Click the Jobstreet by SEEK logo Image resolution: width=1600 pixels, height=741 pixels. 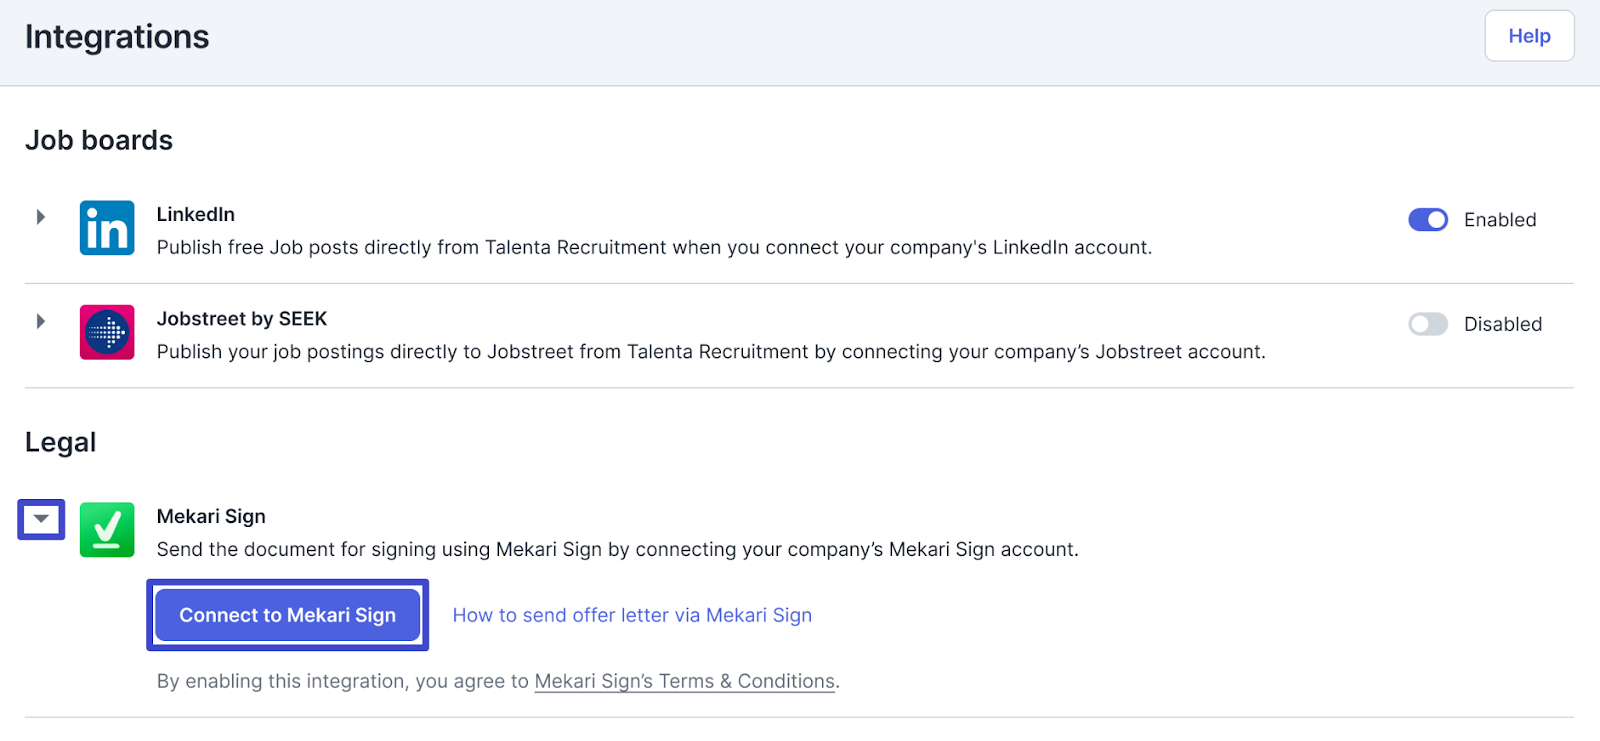(107, 332)
